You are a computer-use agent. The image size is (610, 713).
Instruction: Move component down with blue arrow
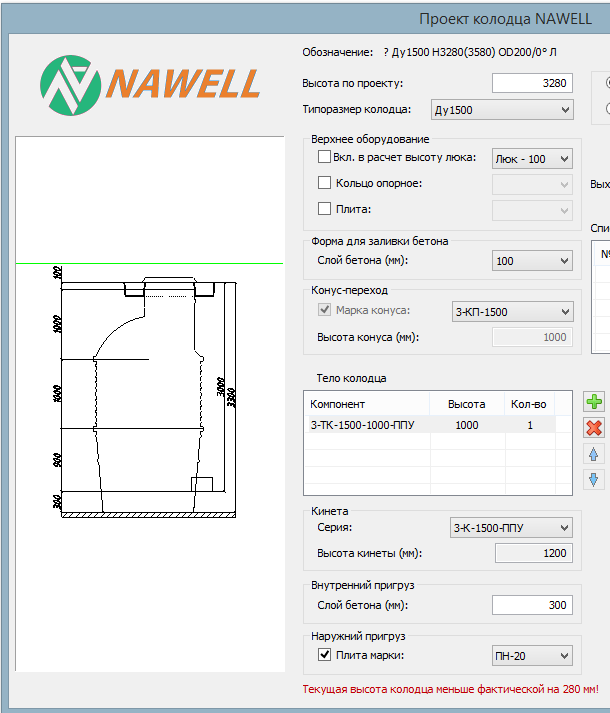pos(594,479)
